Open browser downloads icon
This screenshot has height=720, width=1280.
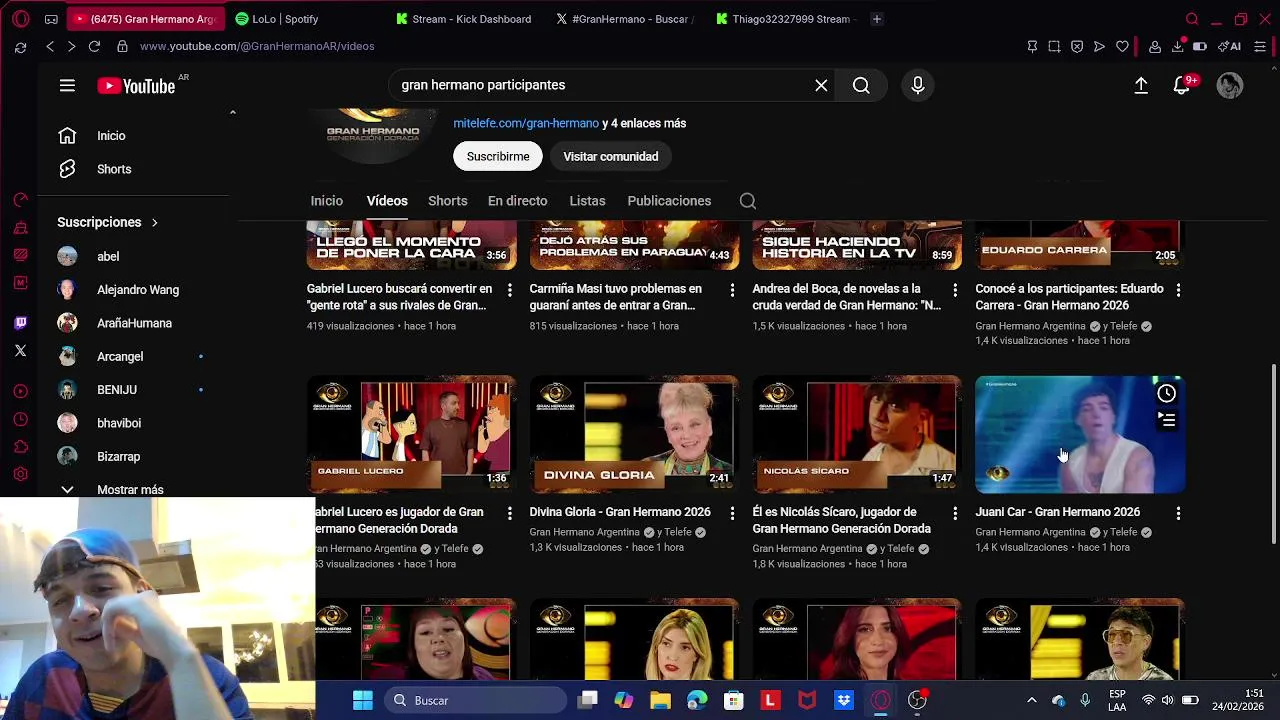[x=1178, y=46]
